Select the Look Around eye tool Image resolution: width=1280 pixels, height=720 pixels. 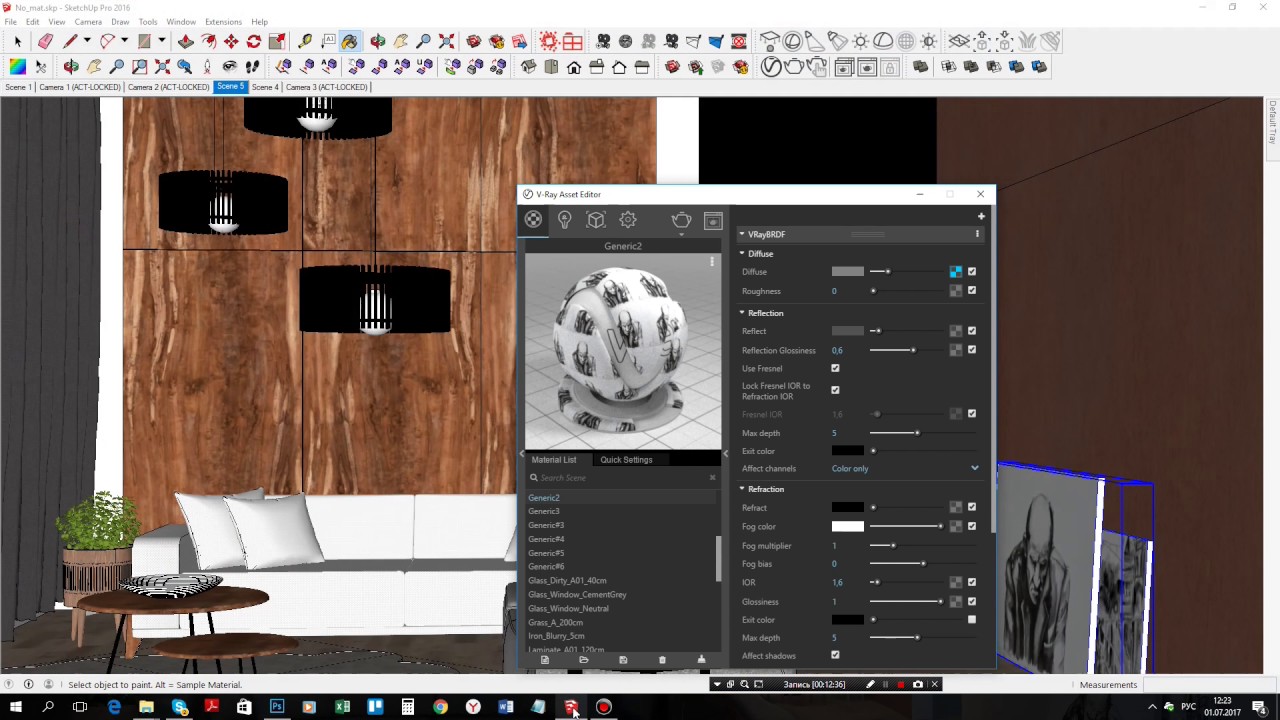click(x=229, y=67)
